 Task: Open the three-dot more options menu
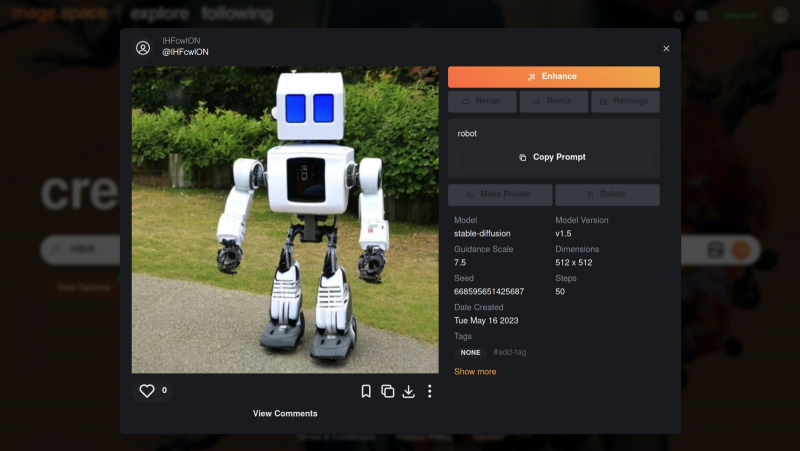(429, 391)
